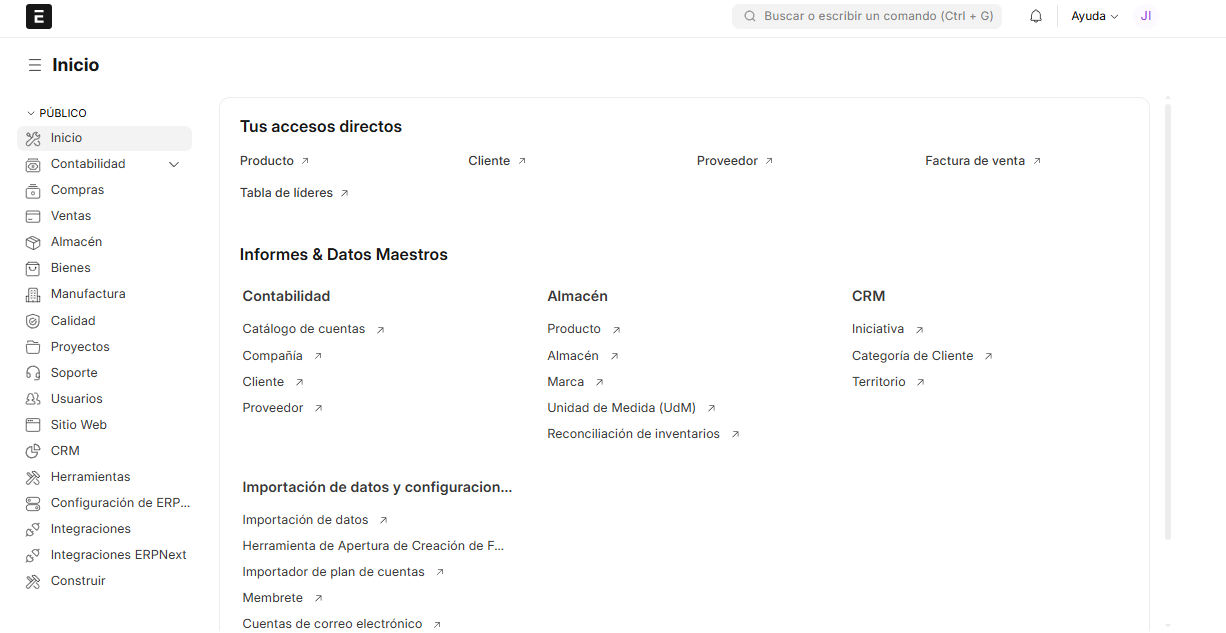
Task: Click the ERPNext logo icon
Action: pyautogui.click(x=38, y=17)
